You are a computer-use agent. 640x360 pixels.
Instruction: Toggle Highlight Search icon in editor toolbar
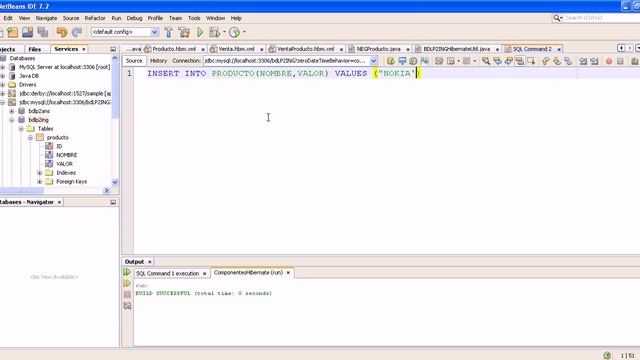pyautogui.click(x=520, y=61)
